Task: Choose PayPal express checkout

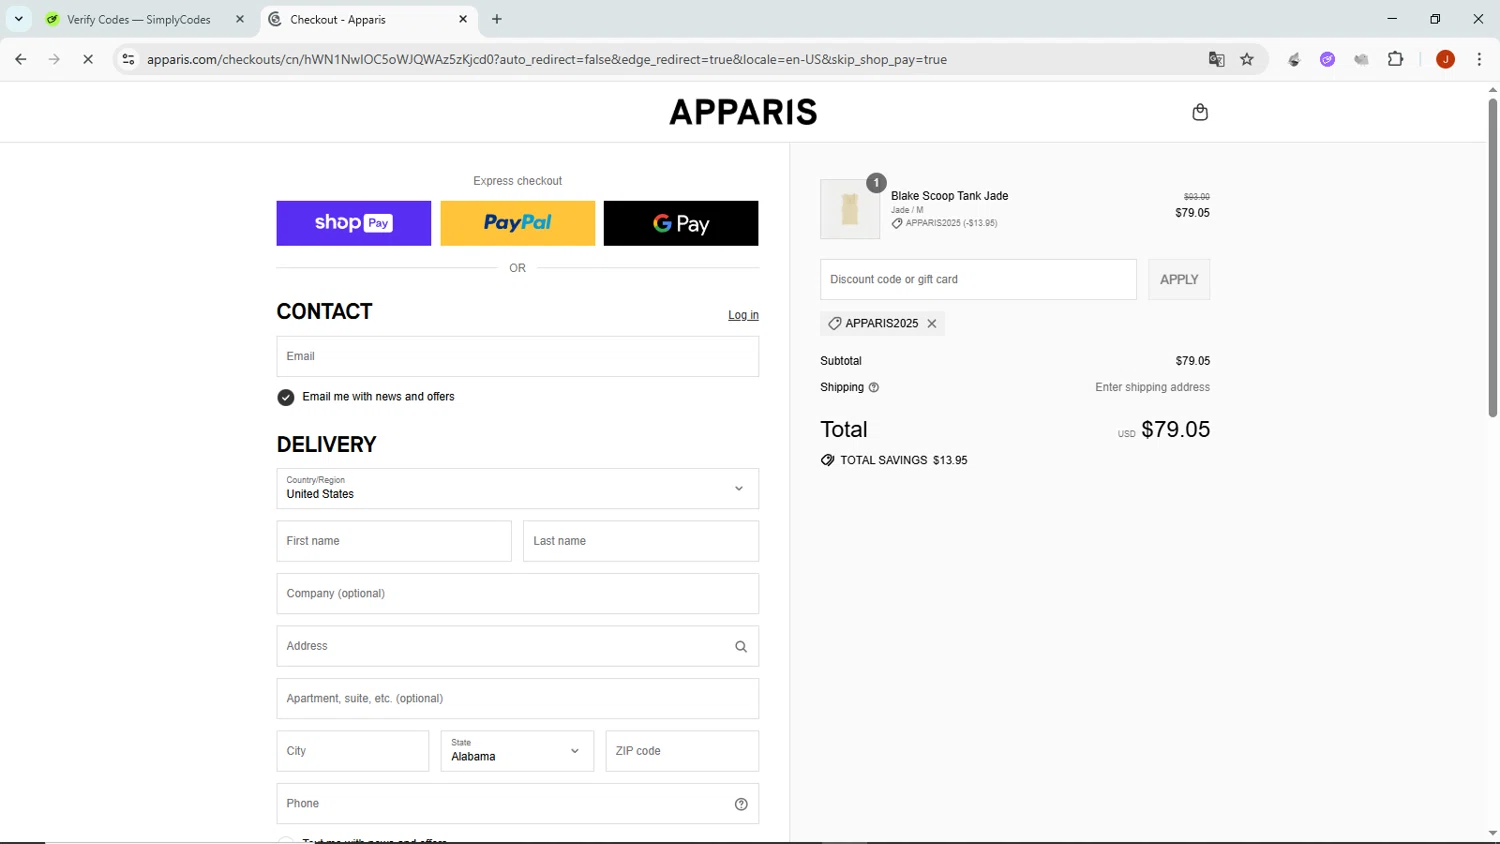Action: point(518,223)
